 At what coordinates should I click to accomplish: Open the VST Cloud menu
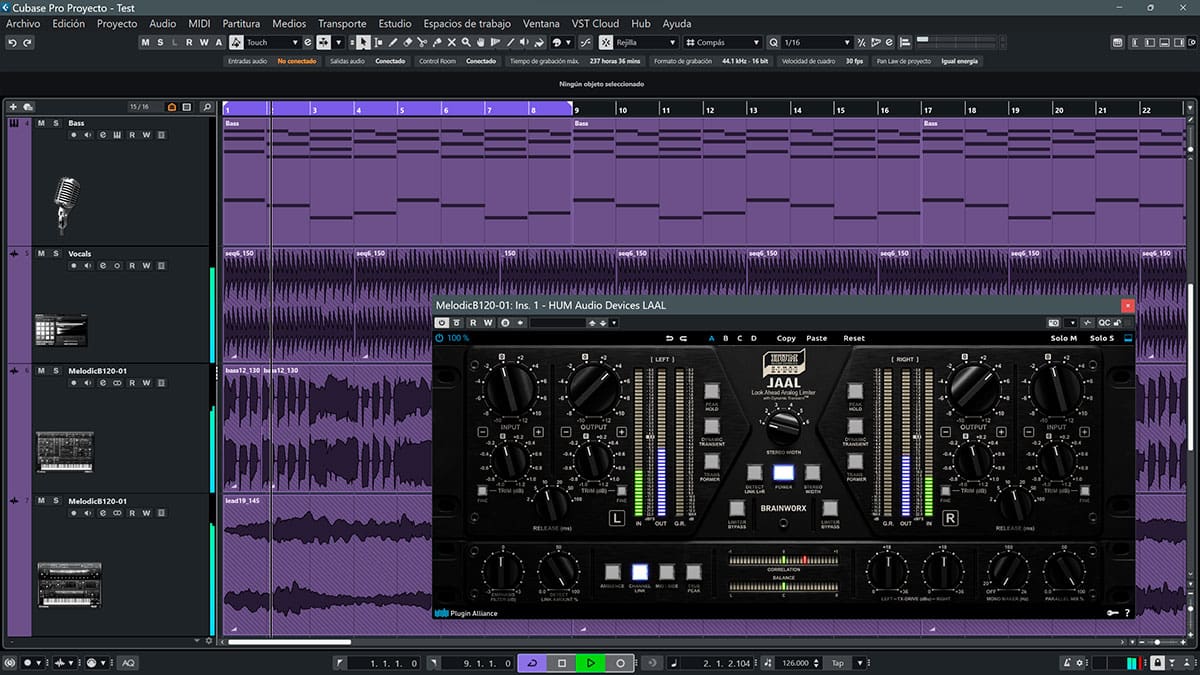596,23
